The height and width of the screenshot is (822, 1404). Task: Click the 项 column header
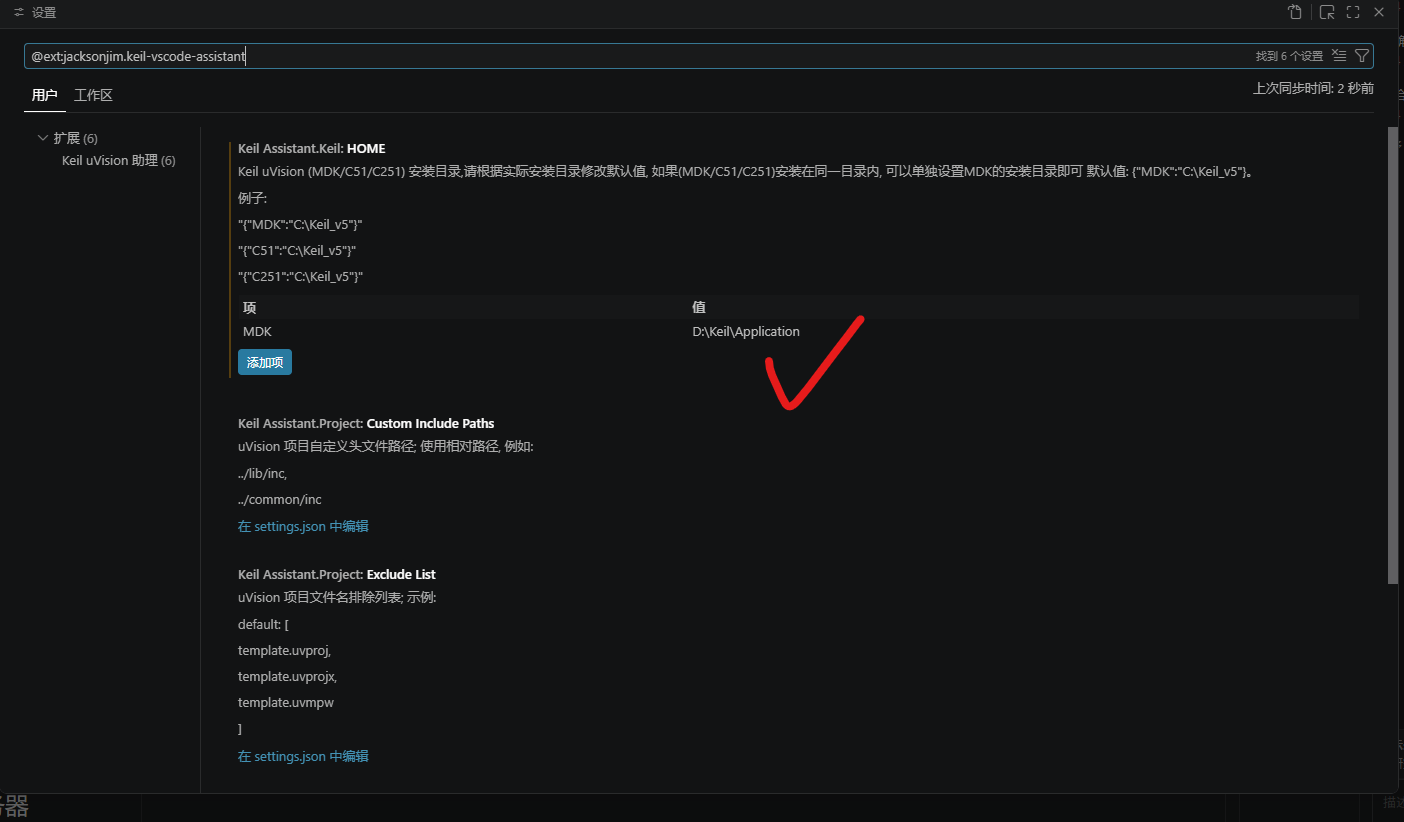(x=250, y=307)
